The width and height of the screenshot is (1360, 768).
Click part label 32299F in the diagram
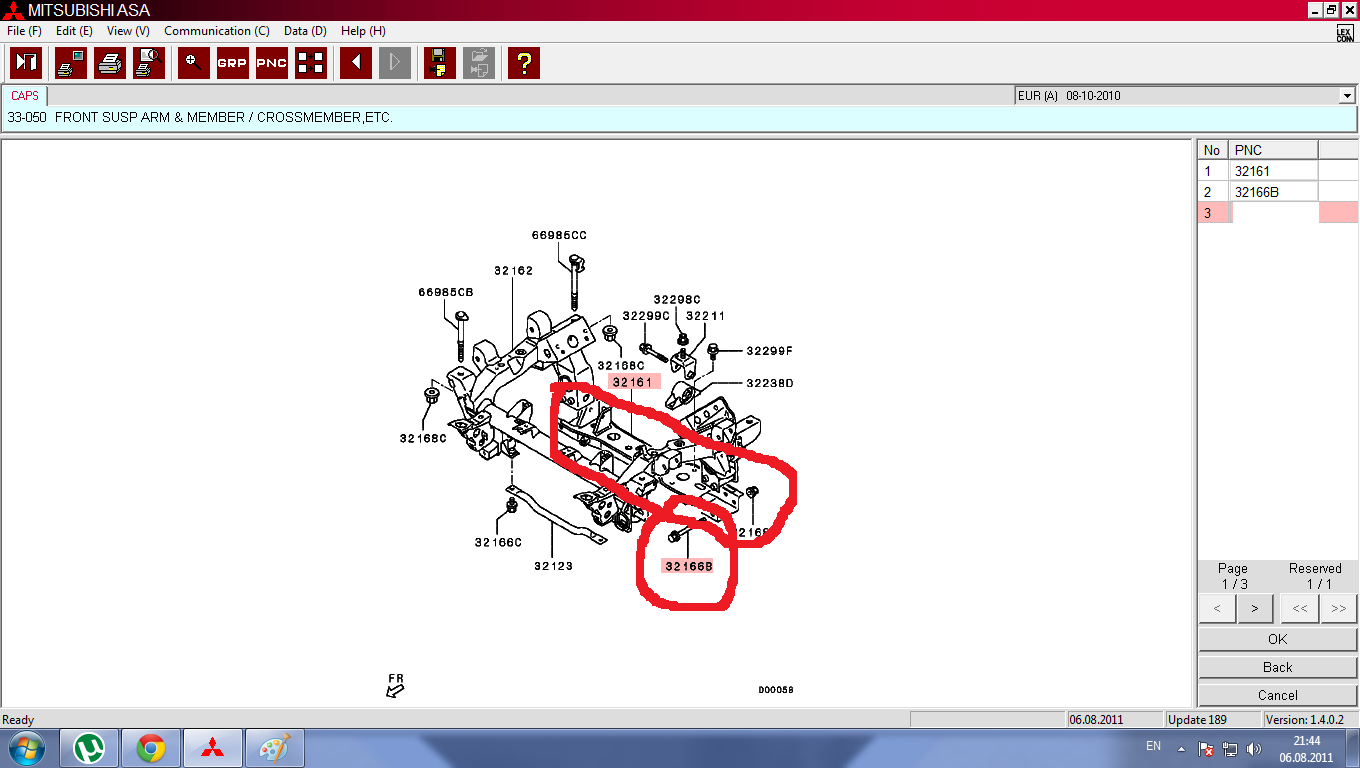pyautogui.click(x=770, y=350)
